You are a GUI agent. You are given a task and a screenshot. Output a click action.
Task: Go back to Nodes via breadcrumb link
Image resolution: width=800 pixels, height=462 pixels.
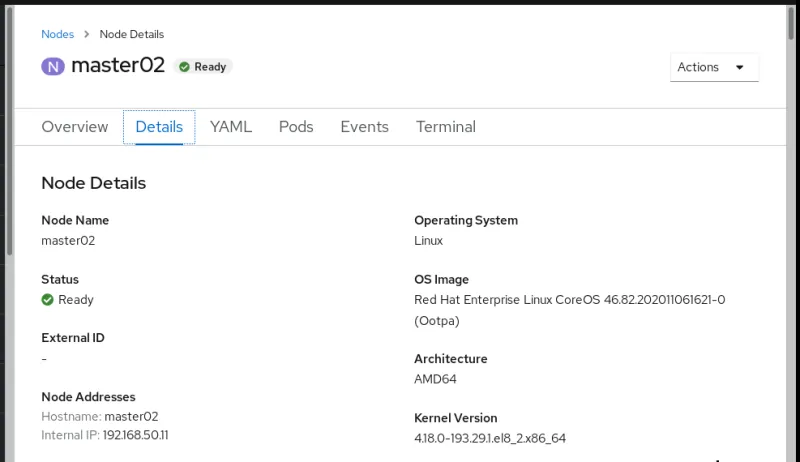pyautogui.click(x=57, y=34)
